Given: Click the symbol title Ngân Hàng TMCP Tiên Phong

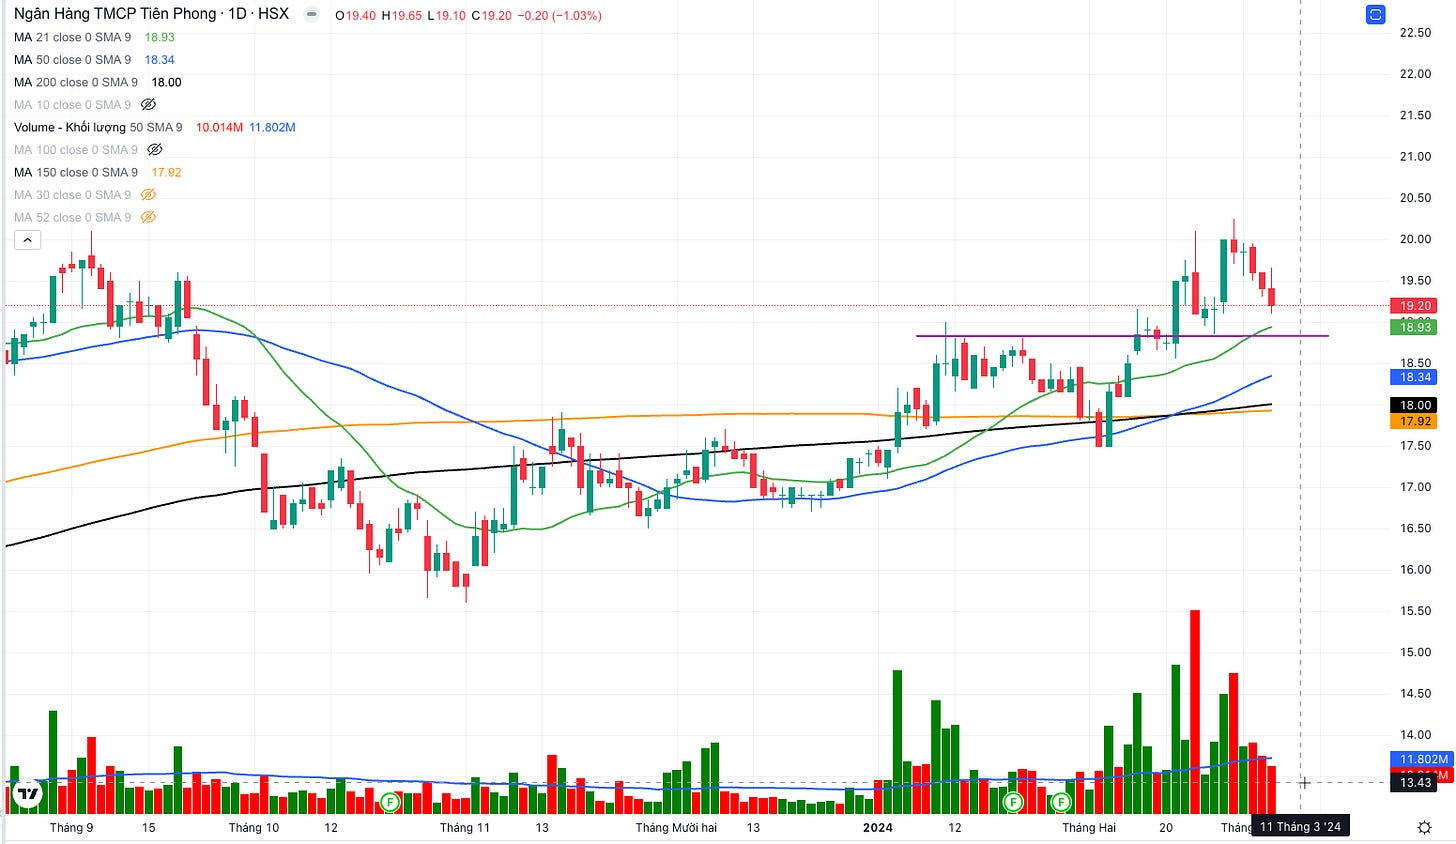Looking at the screenshot, I should coord(115,14).
